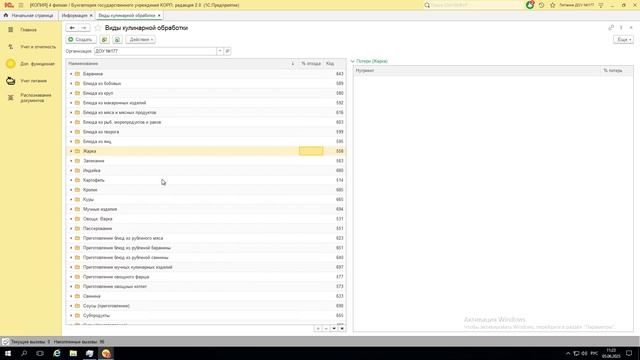Click the Создать button
640x360 pixels.
click(81, 40)
